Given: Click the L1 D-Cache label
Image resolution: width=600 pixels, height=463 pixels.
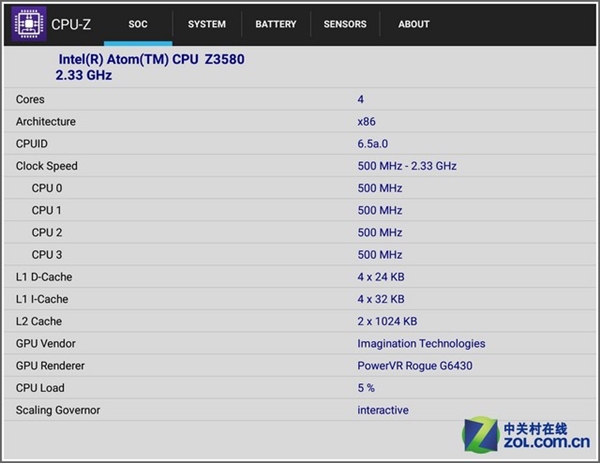Looking at the screenshot, I should pyautogui.click(x=44, y=277).
